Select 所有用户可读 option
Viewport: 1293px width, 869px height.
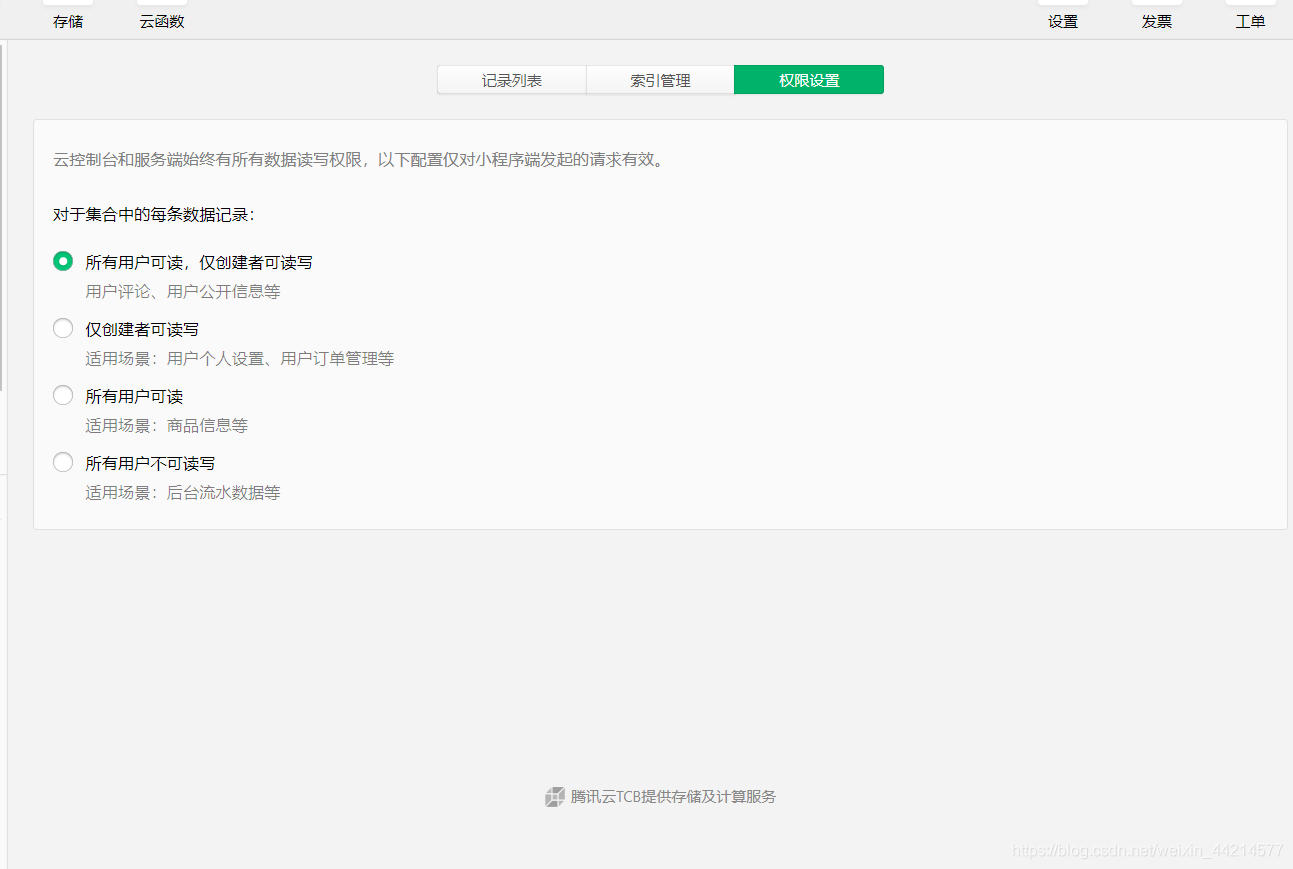63,394
